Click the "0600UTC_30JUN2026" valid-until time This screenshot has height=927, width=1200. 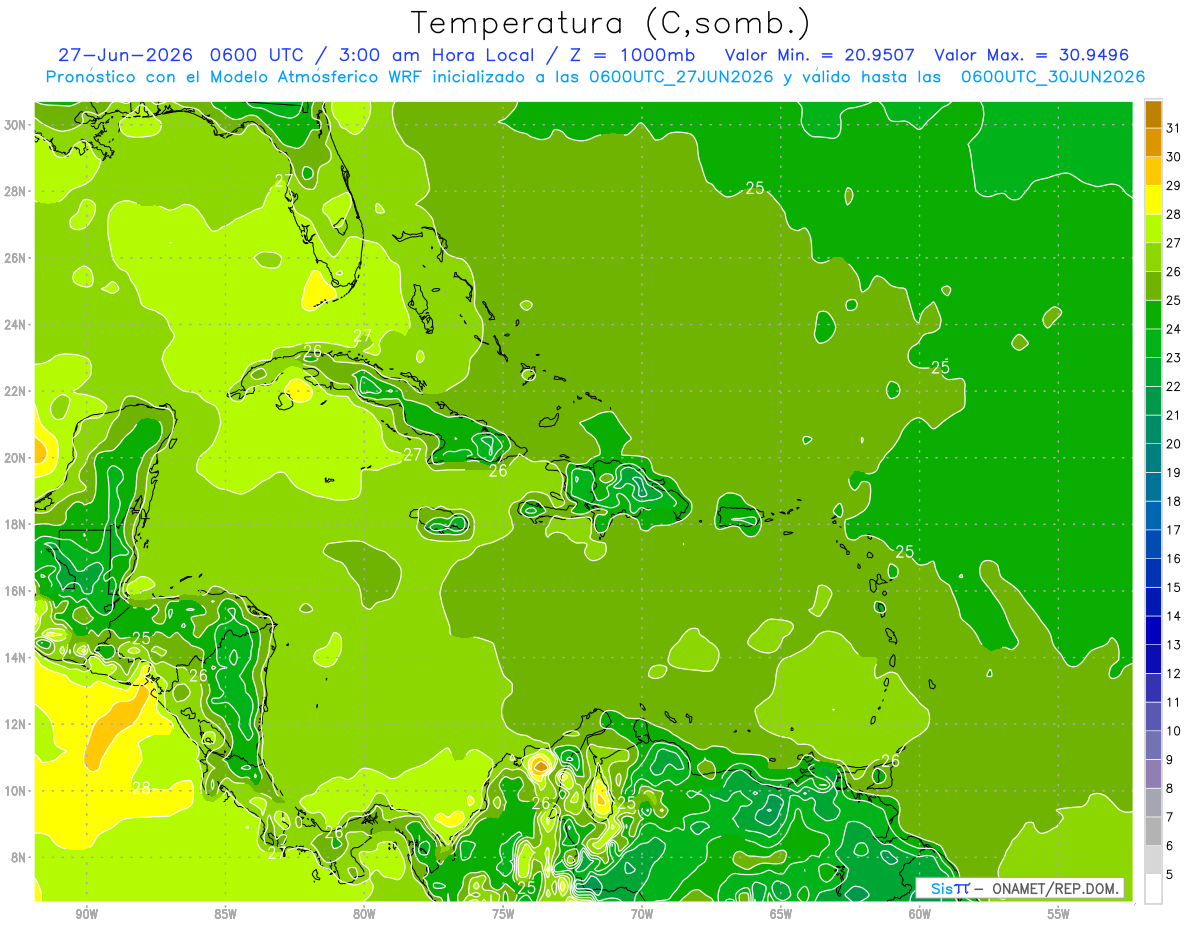(1052, 77)
